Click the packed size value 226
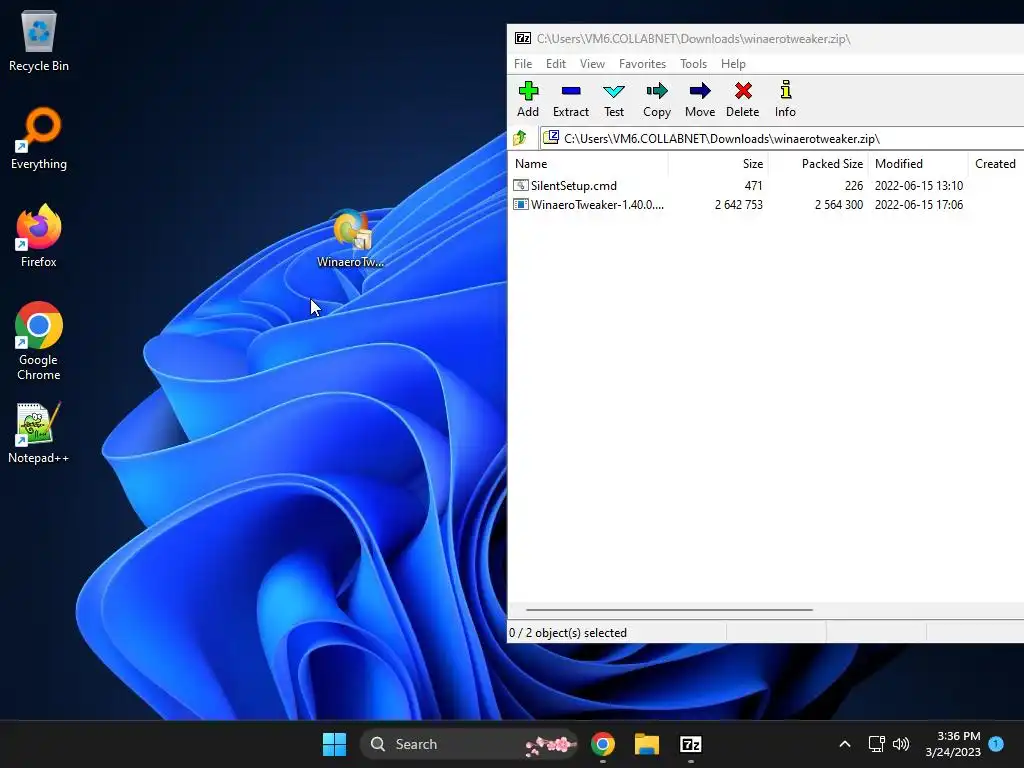The image size is (1024, 768). (854, 185)
